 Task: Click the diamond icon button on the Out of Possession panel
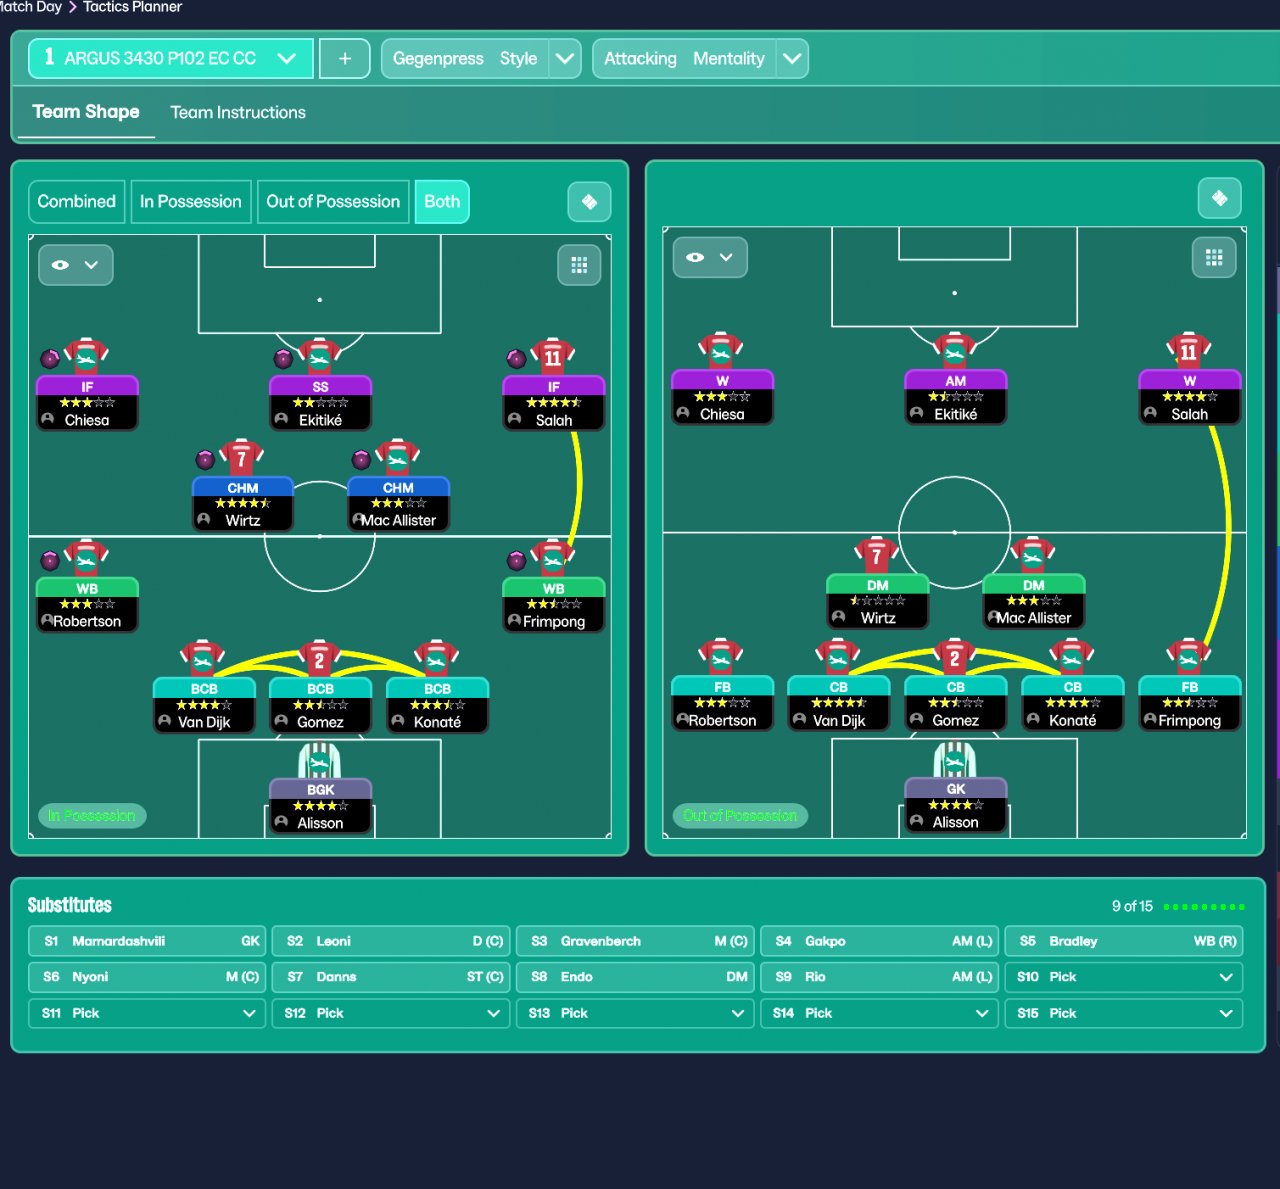(1219, 198)
